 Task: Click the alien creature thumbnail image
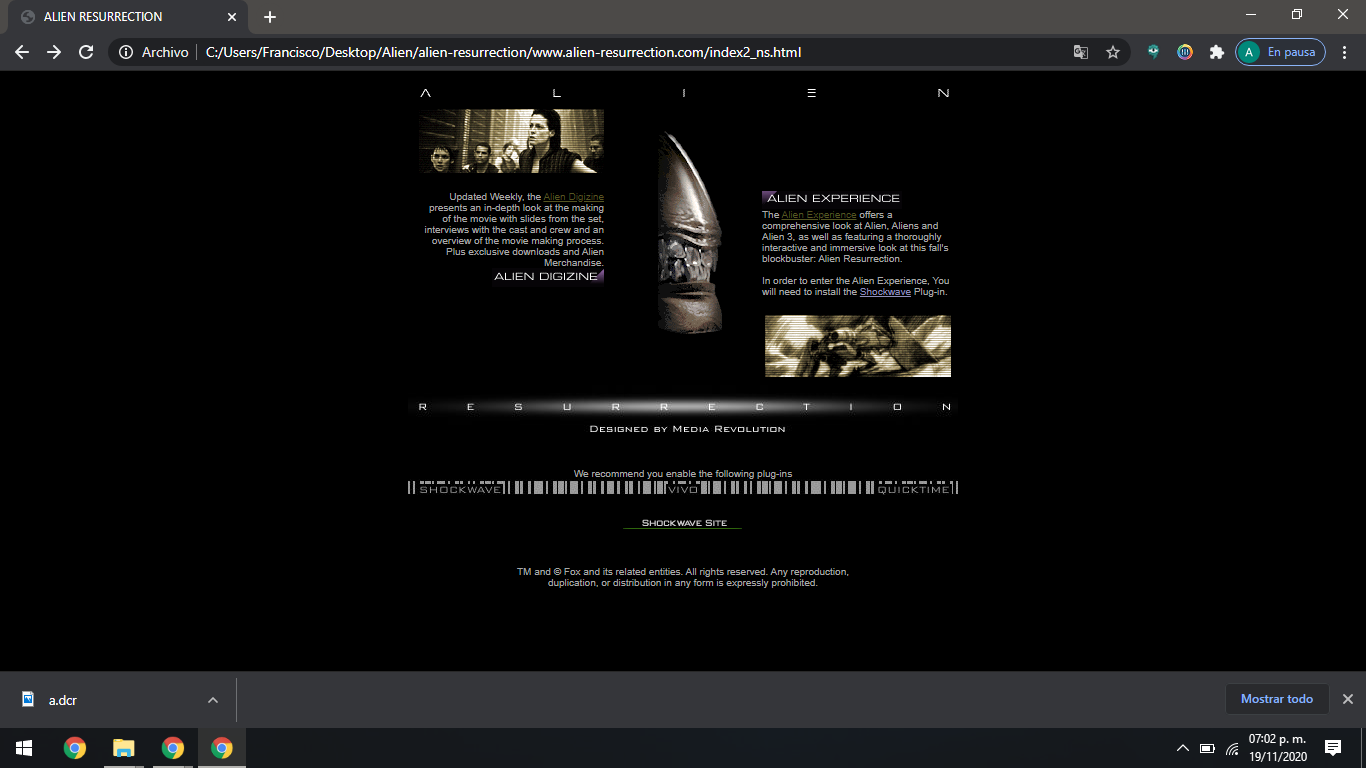click(858, 346)
